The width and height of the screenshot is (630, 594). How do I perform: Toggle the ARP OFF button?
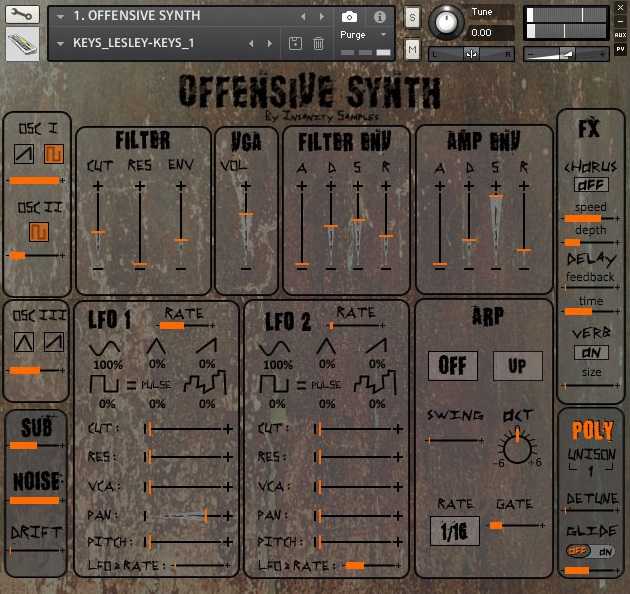point(453,366)
